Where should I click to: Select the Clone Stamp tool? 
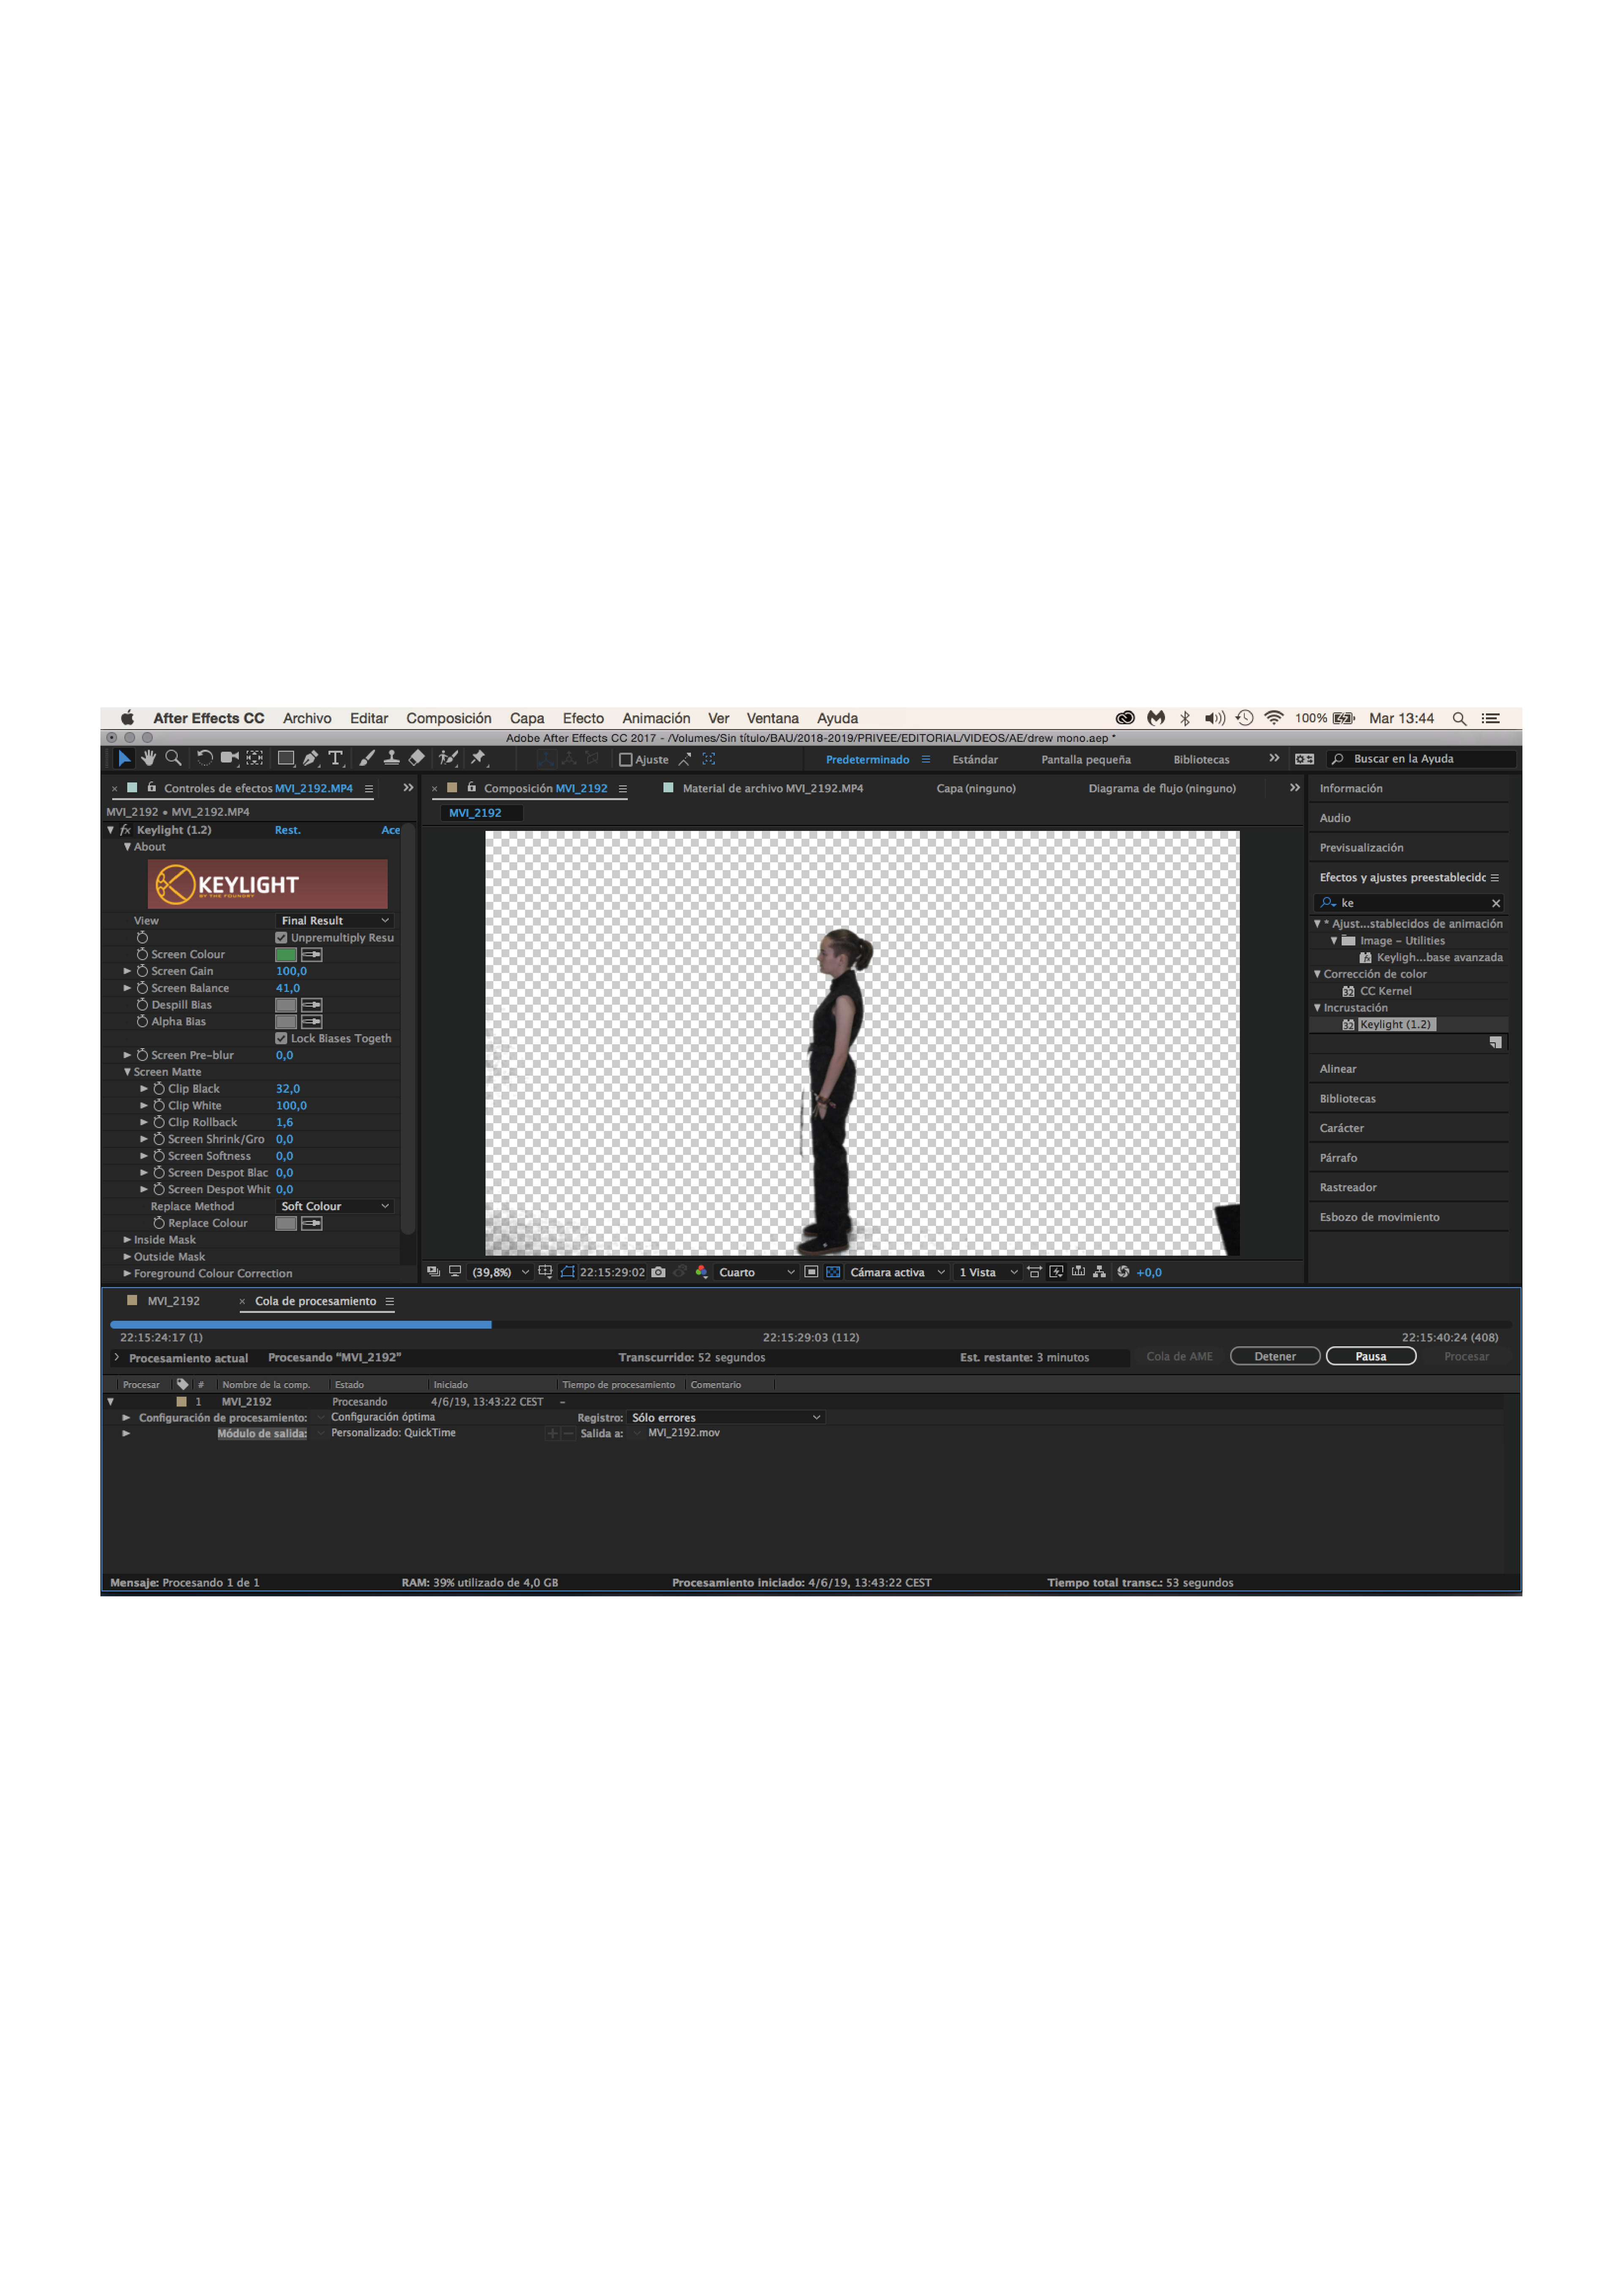tap(392, 758)
